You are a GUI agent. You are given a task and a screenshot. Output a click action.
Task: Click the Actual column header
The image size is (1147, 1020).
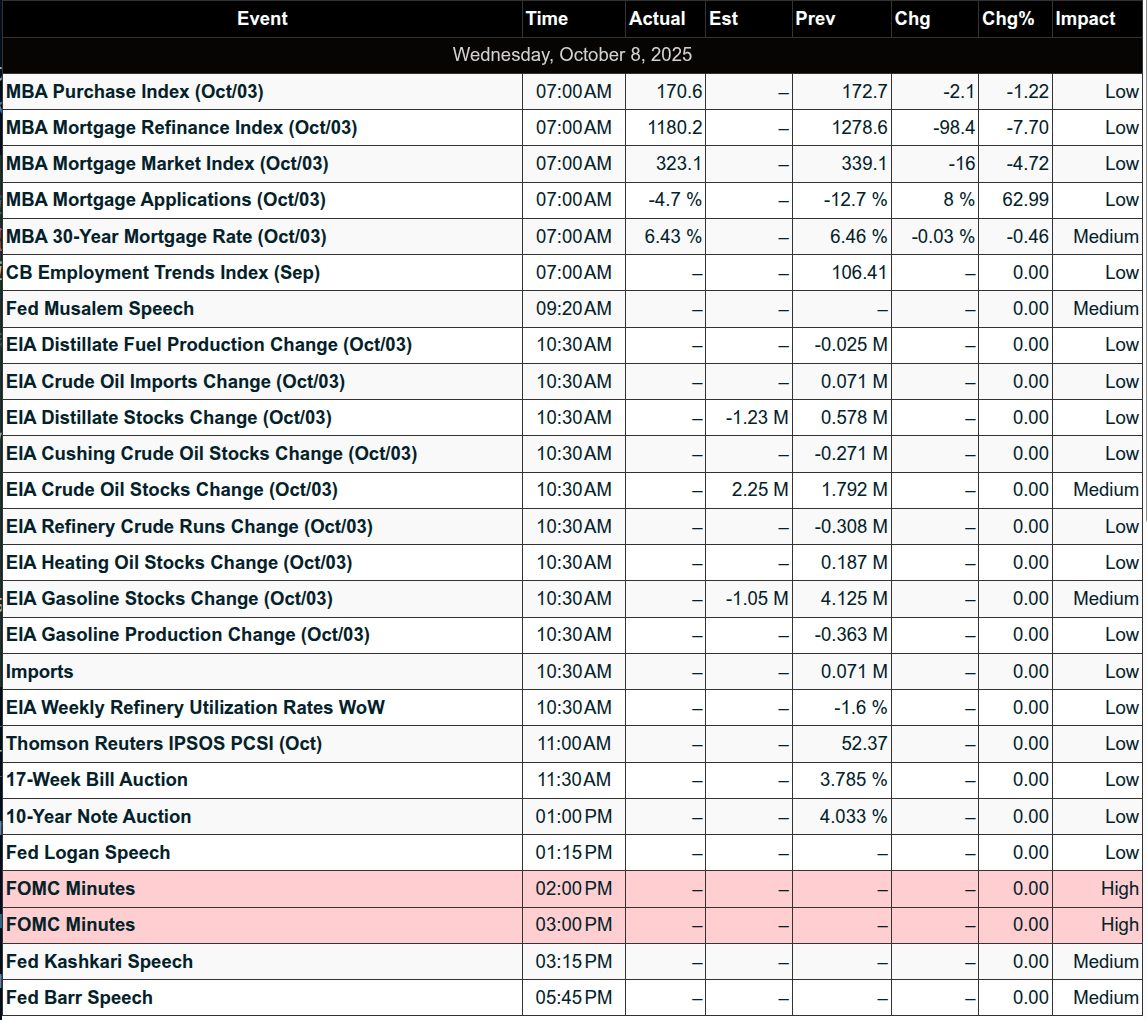[657, 19]
